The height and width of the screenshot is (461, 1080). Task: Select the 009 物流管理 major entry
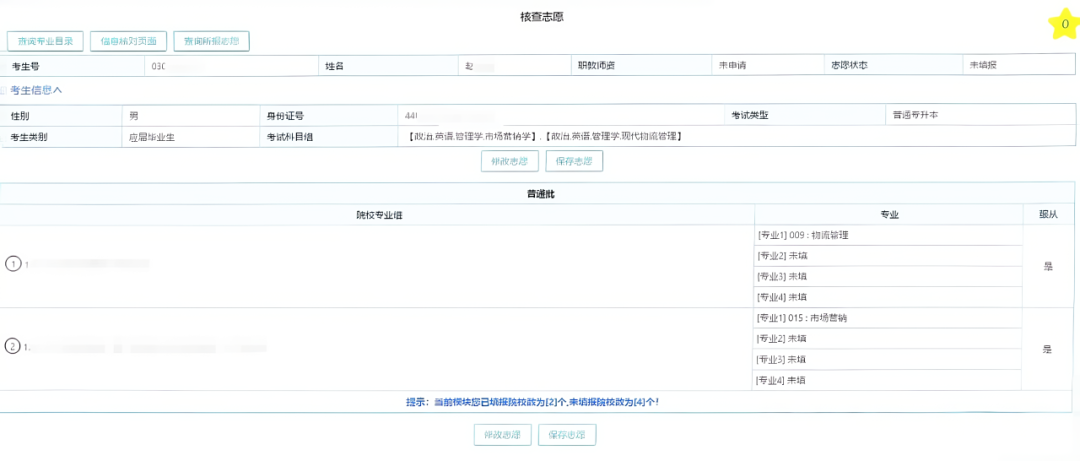point(810,235)
